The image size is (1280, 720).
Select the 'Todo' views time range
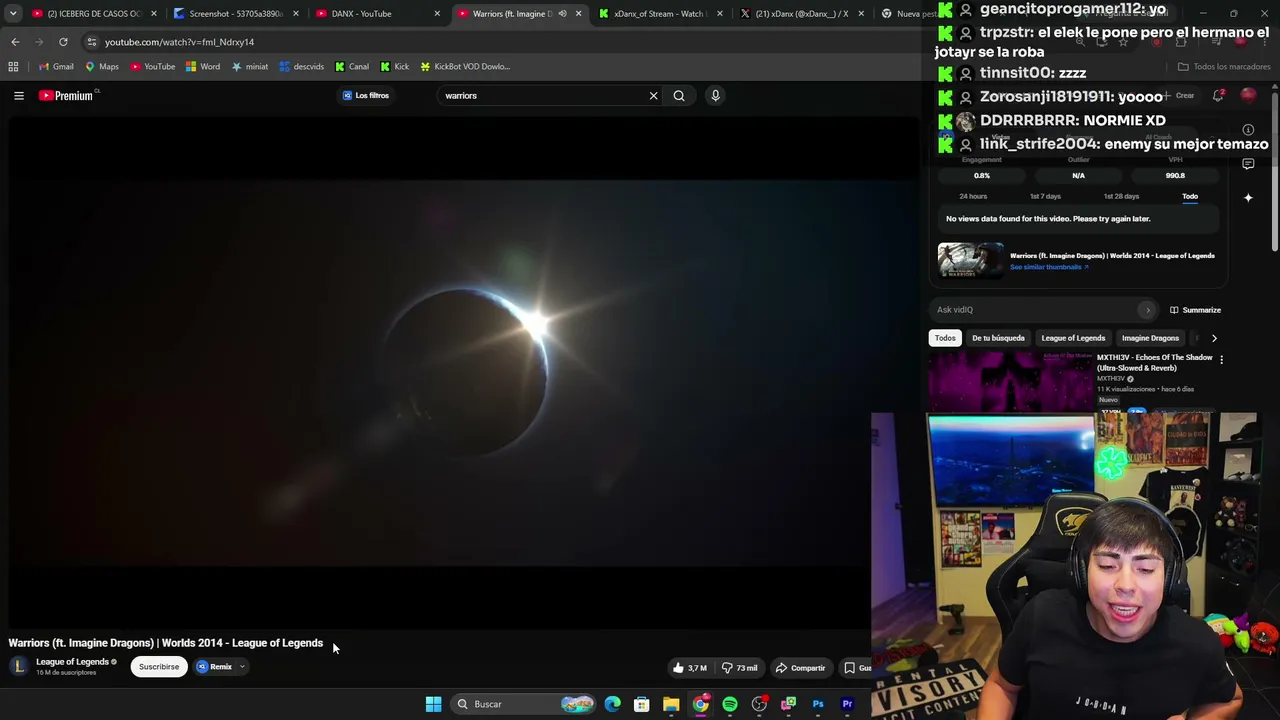(x=1190, y=196)
